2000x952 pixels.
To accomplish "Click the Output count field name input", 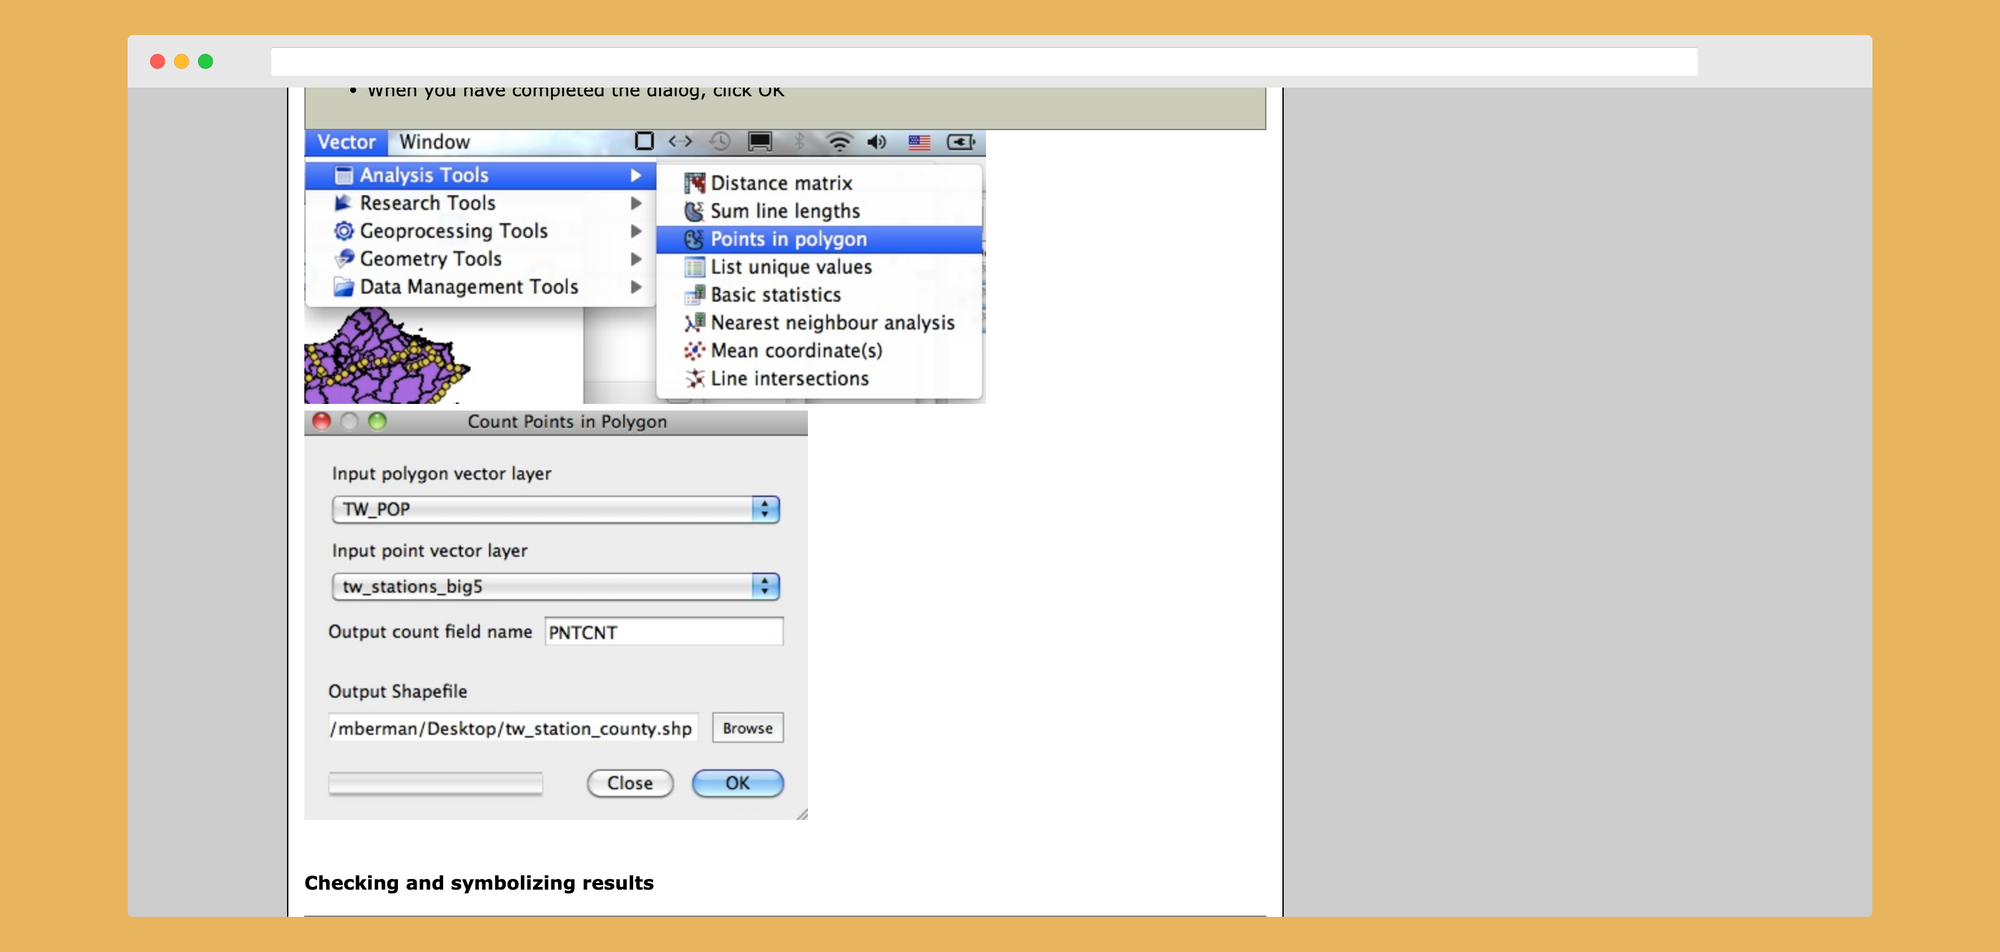I will click(x=663, y=632).
